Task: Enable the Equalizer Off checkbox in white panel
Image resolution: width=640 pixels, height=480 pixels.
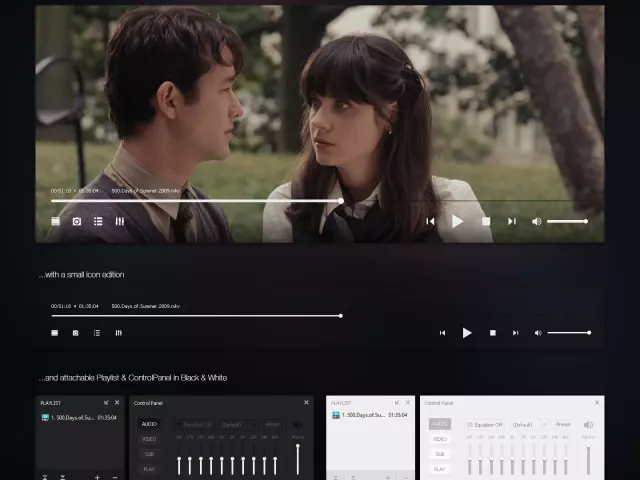Action: click(x=470, y=425)
